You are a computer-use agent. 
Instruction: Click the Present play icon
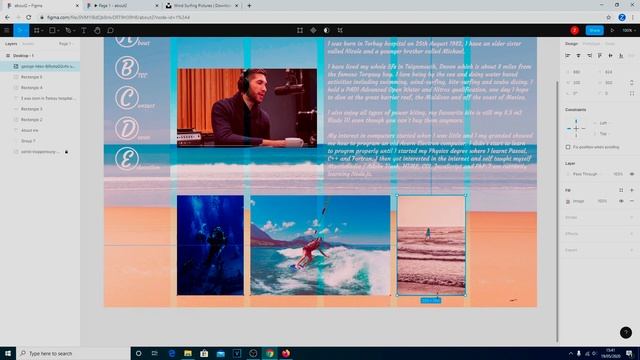[x=612, y=30]
